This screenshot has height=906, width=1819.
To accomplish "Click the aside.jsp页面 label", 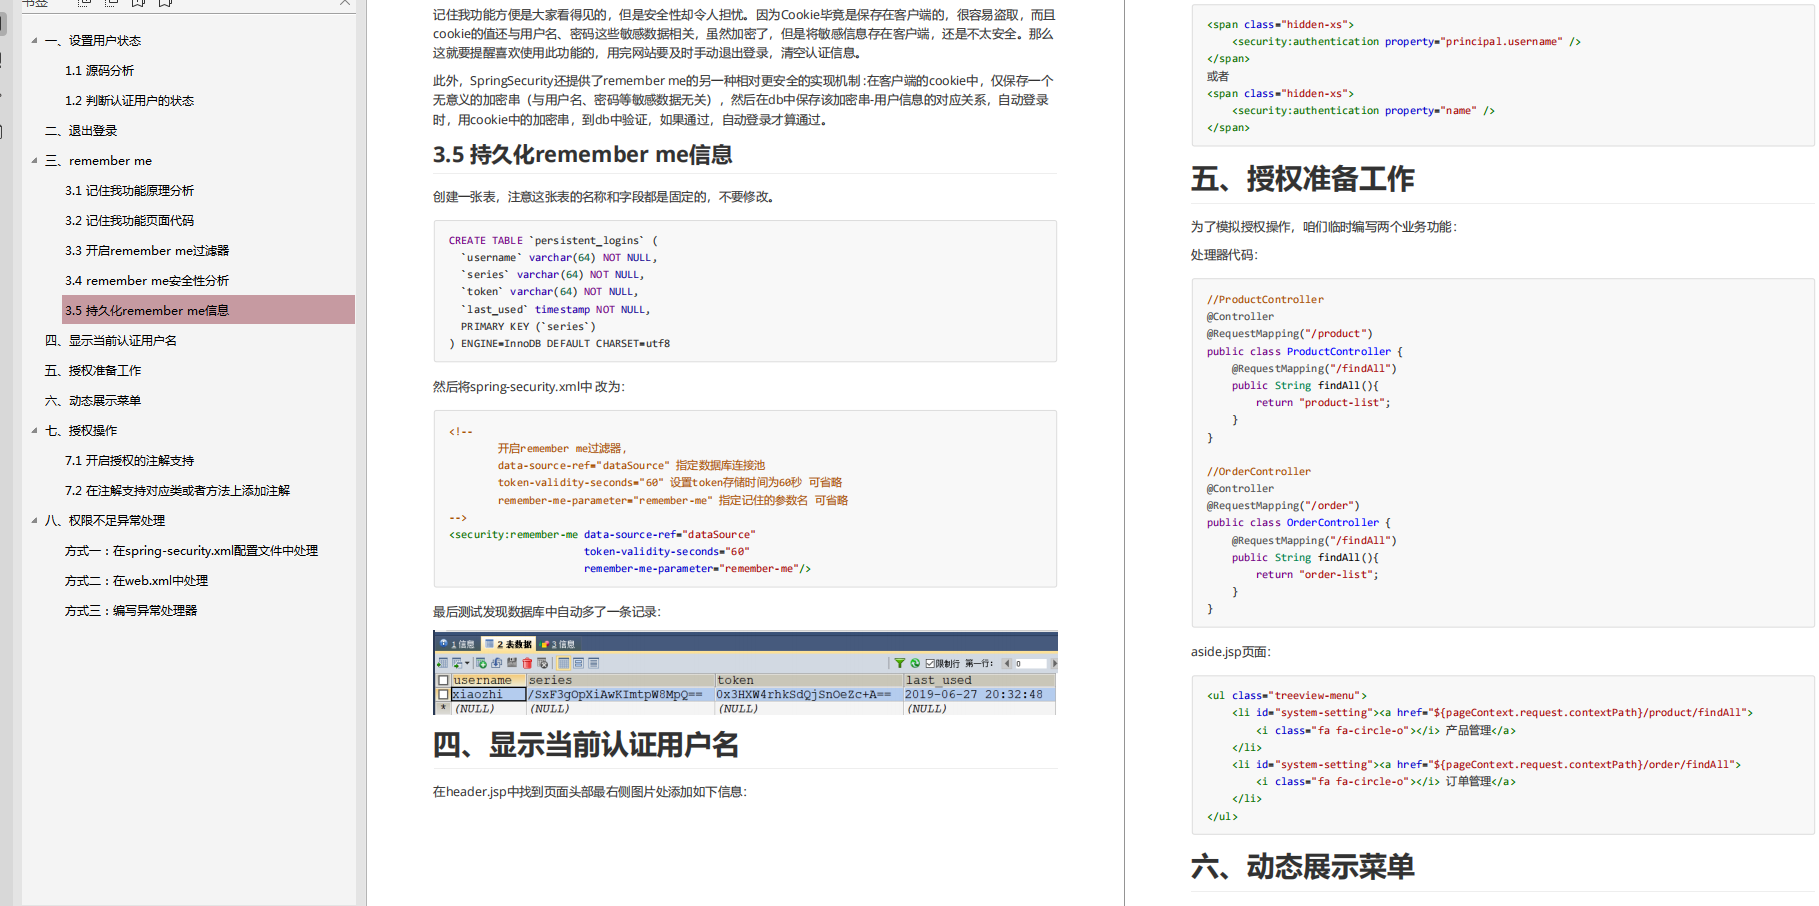I will pos(1230,652).
